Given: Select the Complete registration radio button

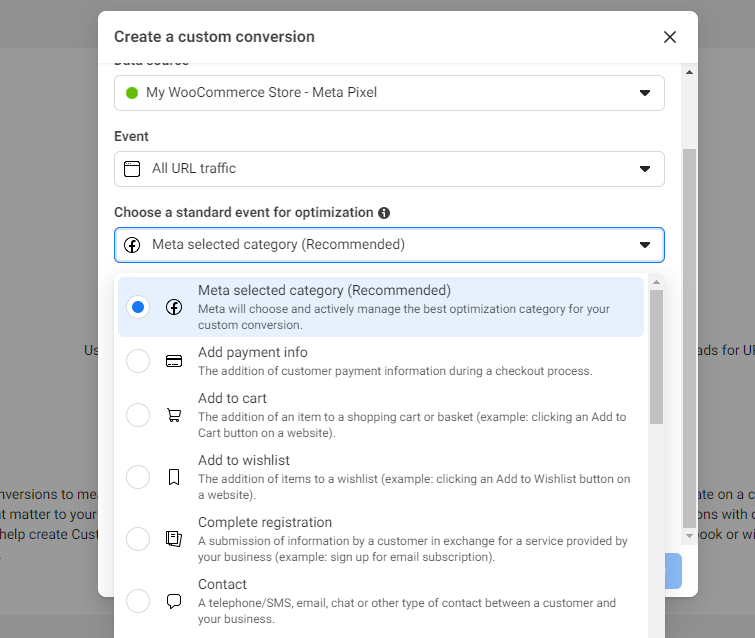Looking at the screenshot, I should click(138, 539).
